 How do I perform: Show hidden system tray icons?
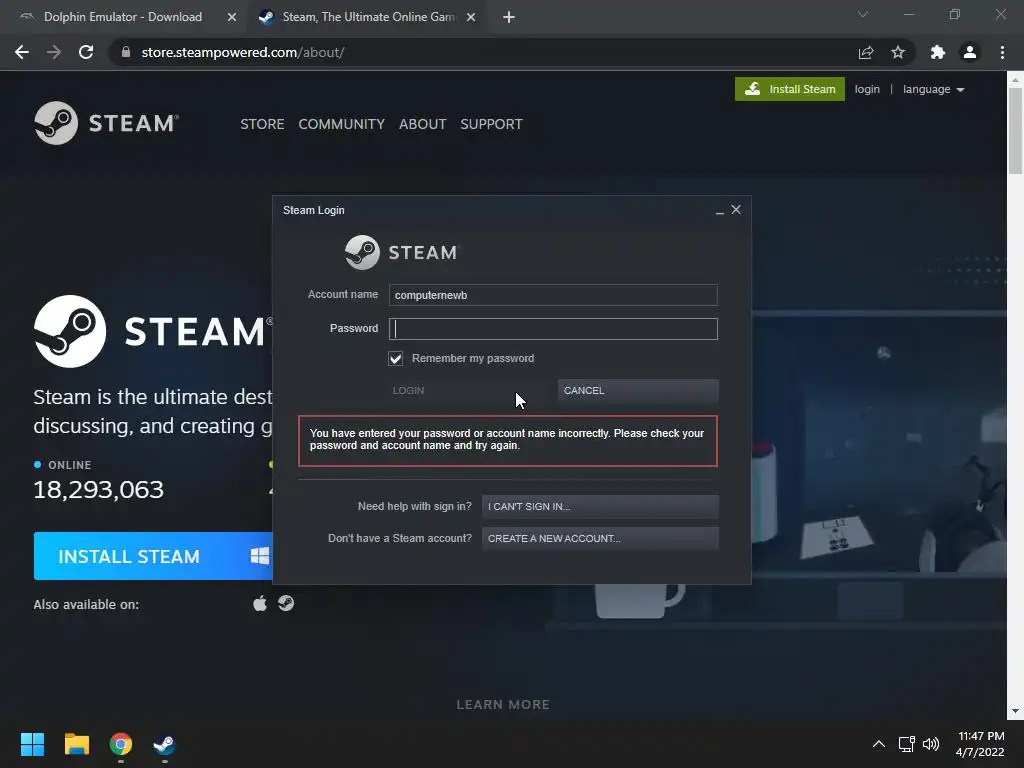pos(879,744)
